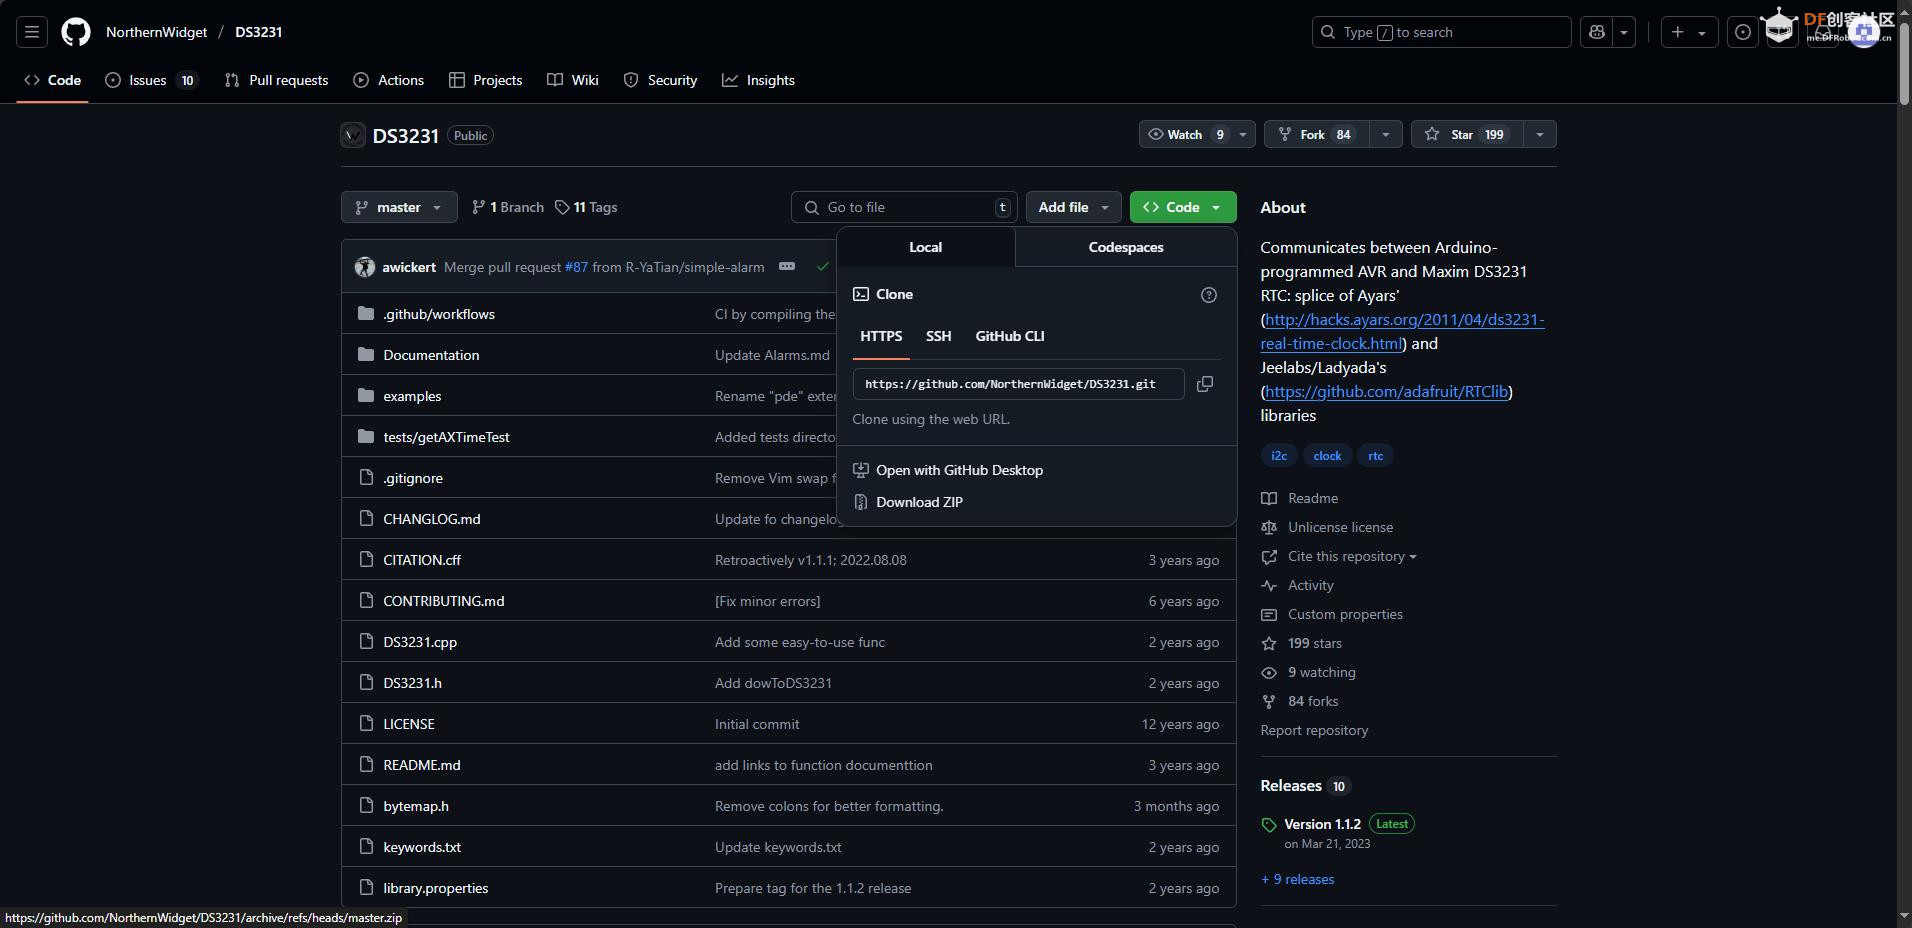Switch to the Issues tab
This screenshot has height=928, width=1912.
point(152,80)
